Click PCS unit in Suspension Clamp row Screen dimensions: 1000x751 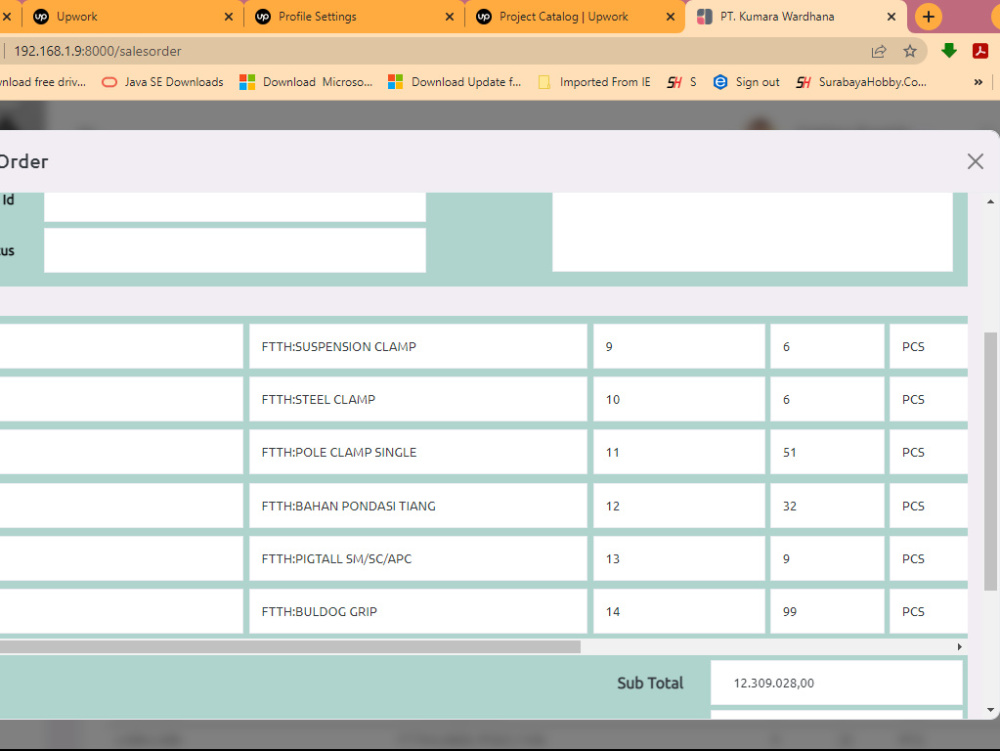[929, 346]
